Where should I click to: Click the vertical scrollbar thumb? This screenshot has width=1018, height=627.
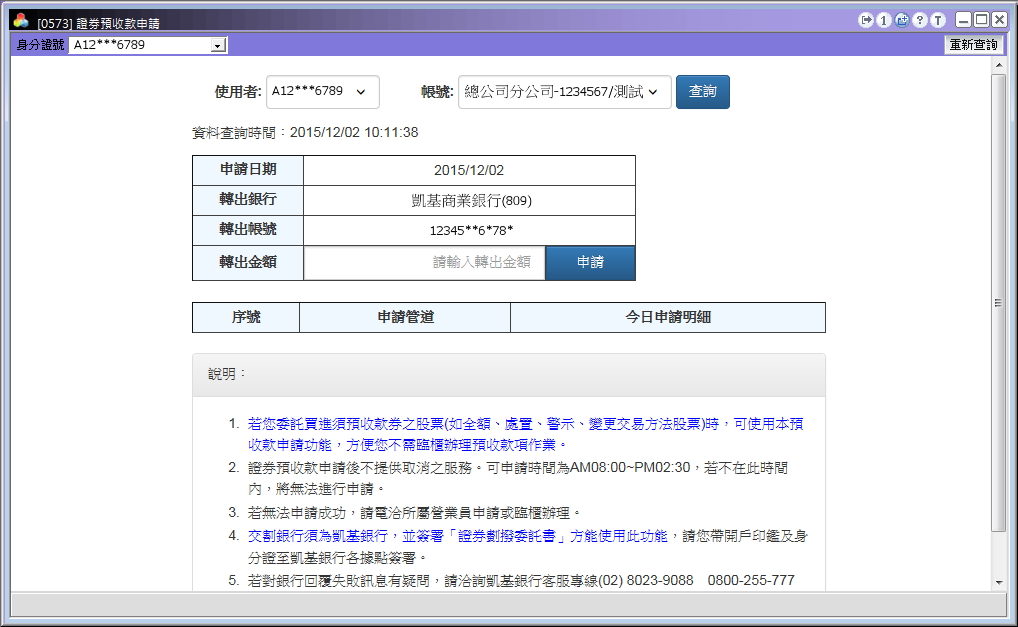(x=999, y=302)
